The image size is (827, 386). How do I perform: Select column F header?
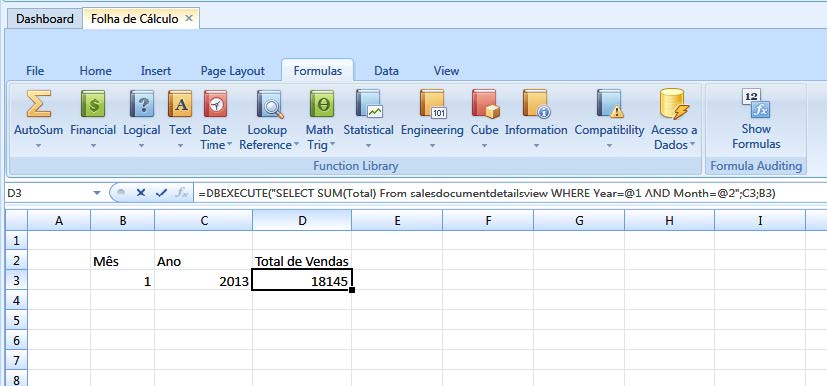pos(488,220)
